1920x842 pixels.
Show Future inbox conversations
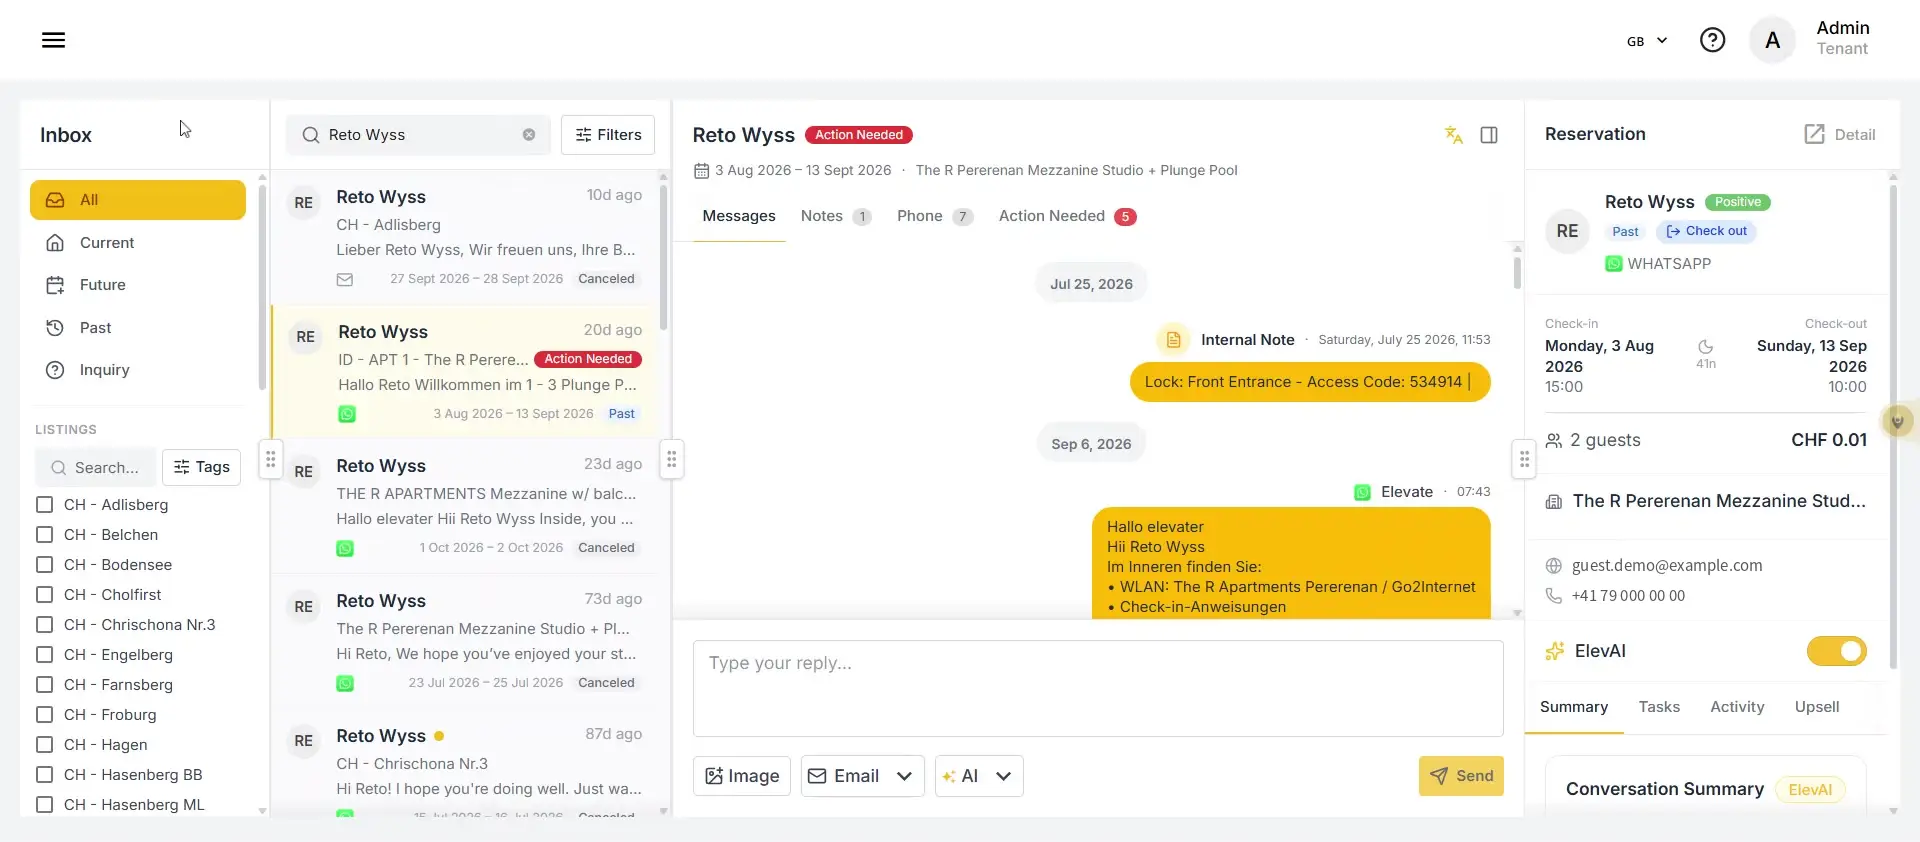coord(138,285)
